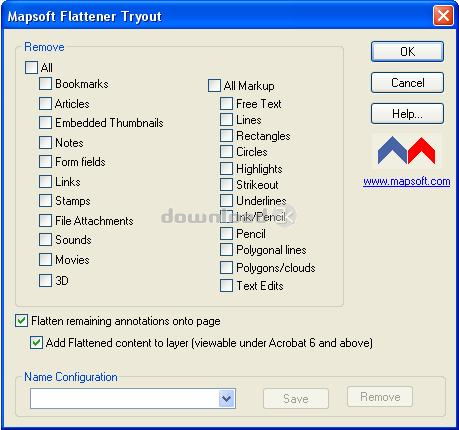Check the Bookmarks removal option
This screenshot has width=459, height=430.
click(x=45, y=84)
